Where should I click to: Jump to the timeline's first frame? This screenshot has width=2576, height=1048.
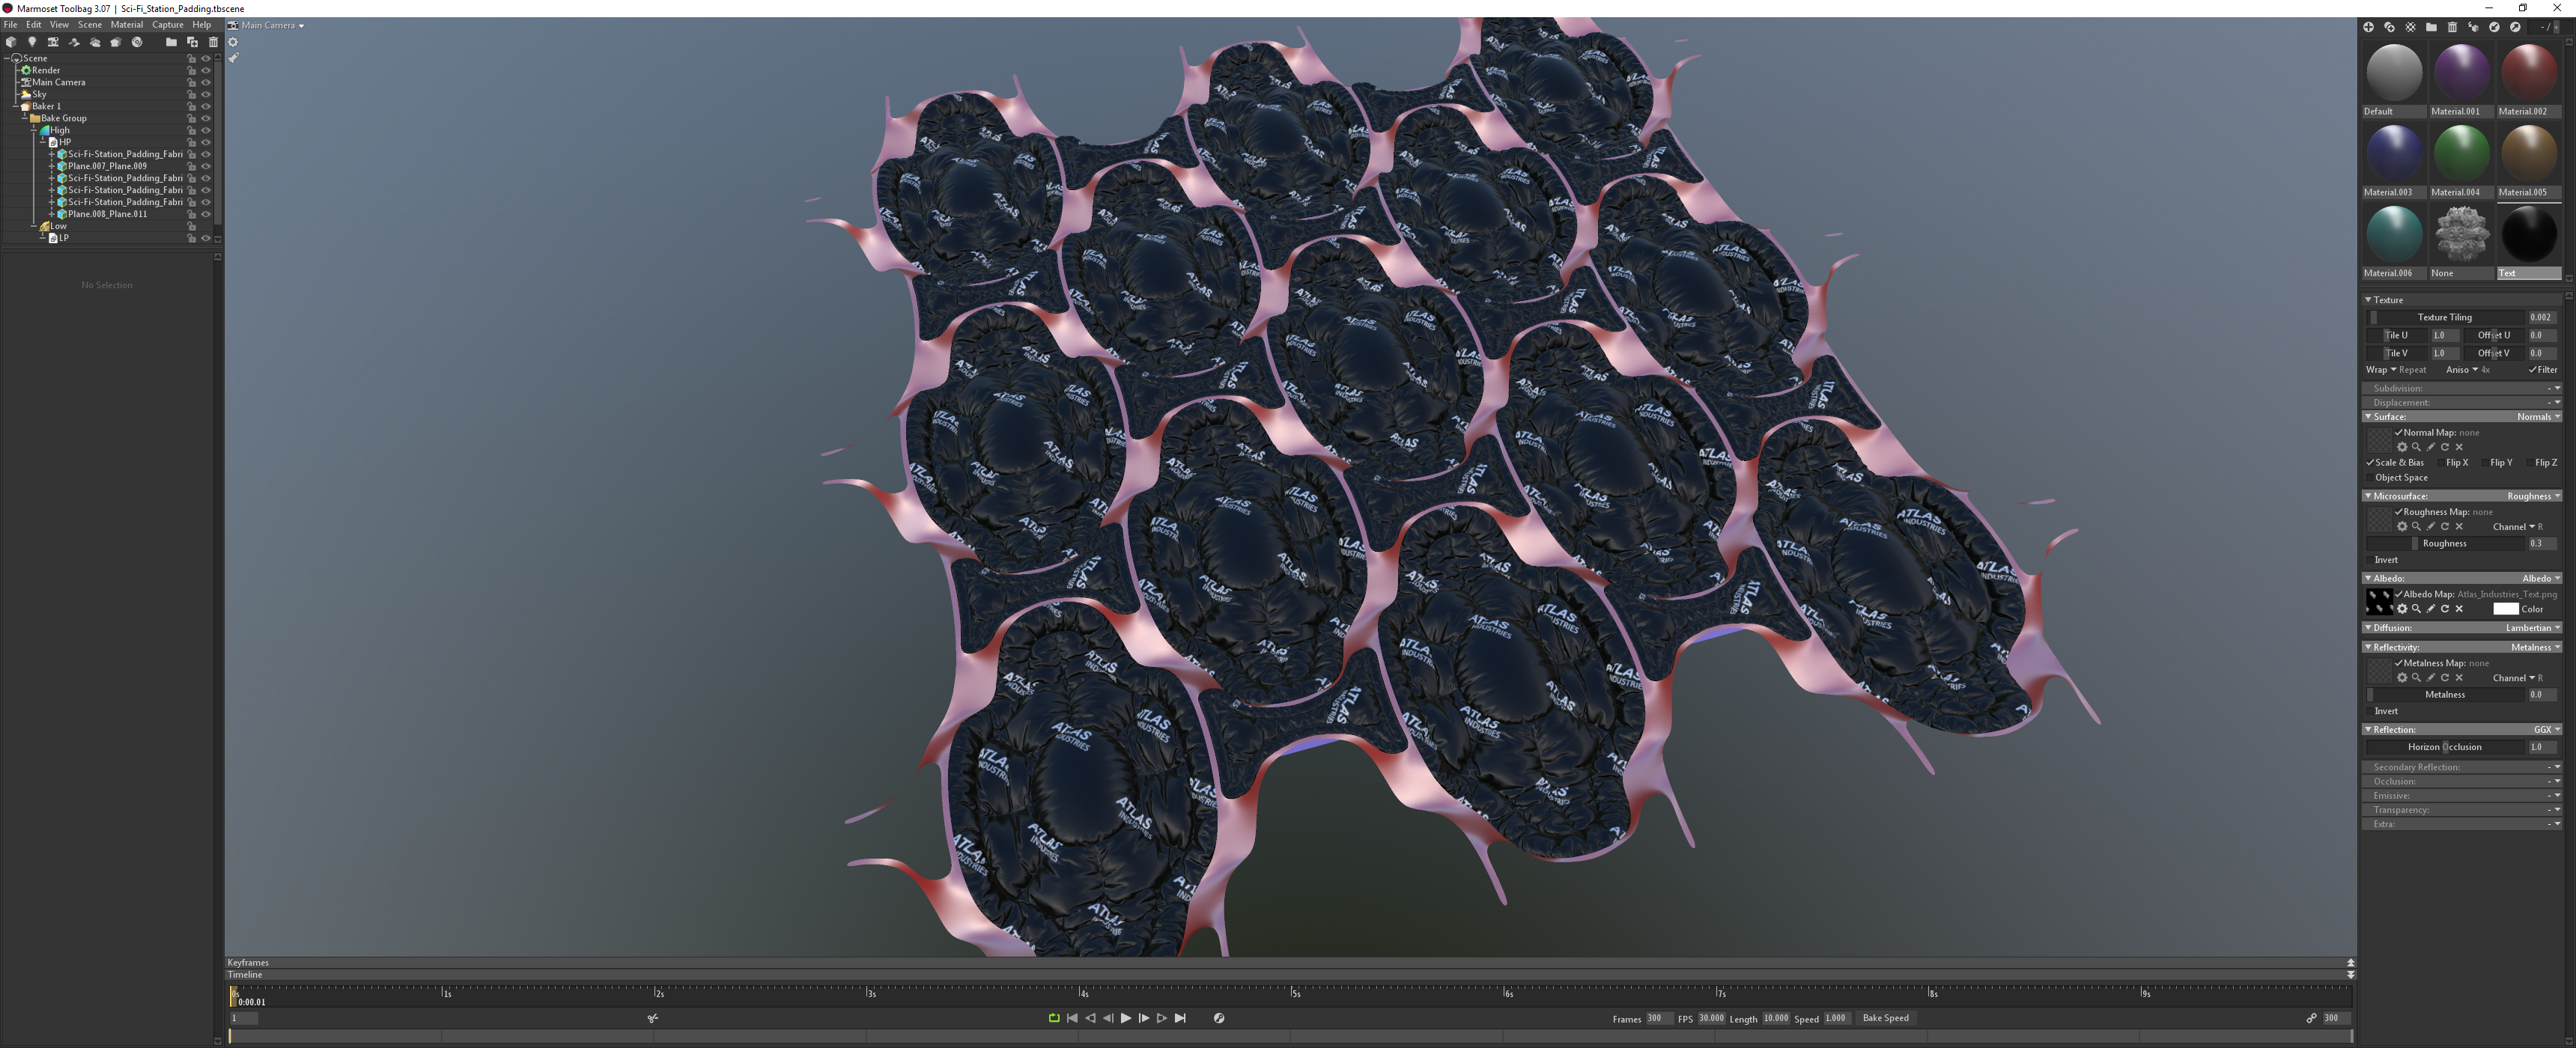[x=1072, y=1018]
